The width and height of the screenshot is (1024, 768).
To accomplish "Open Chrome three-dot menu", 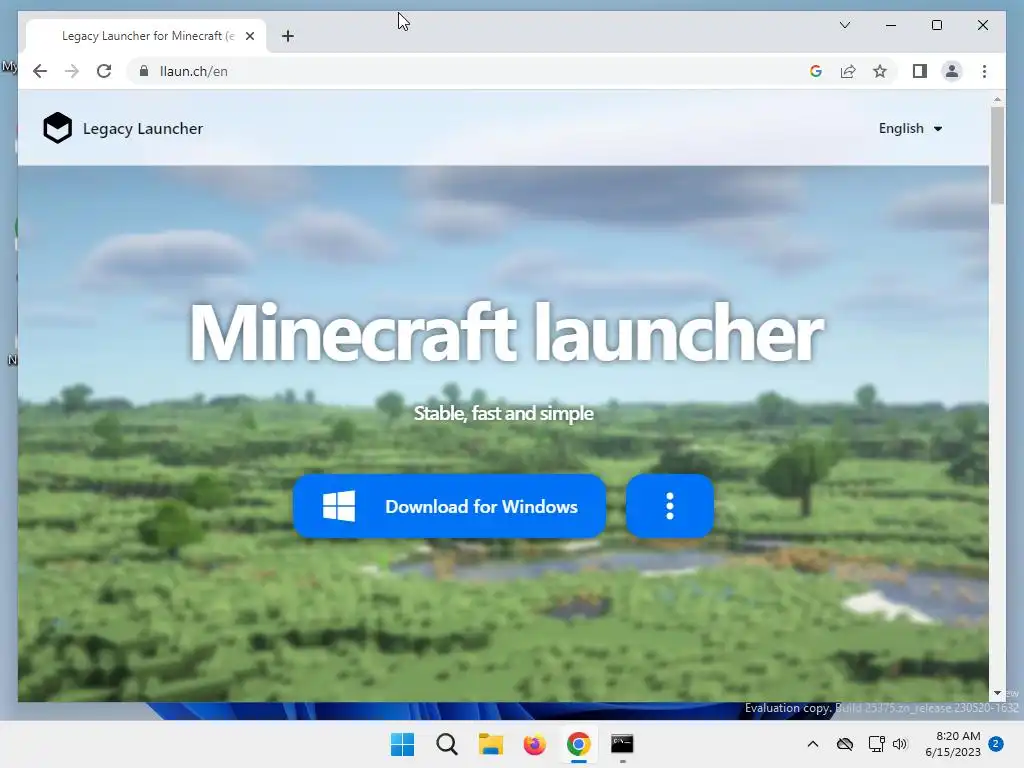I will 984,71.
